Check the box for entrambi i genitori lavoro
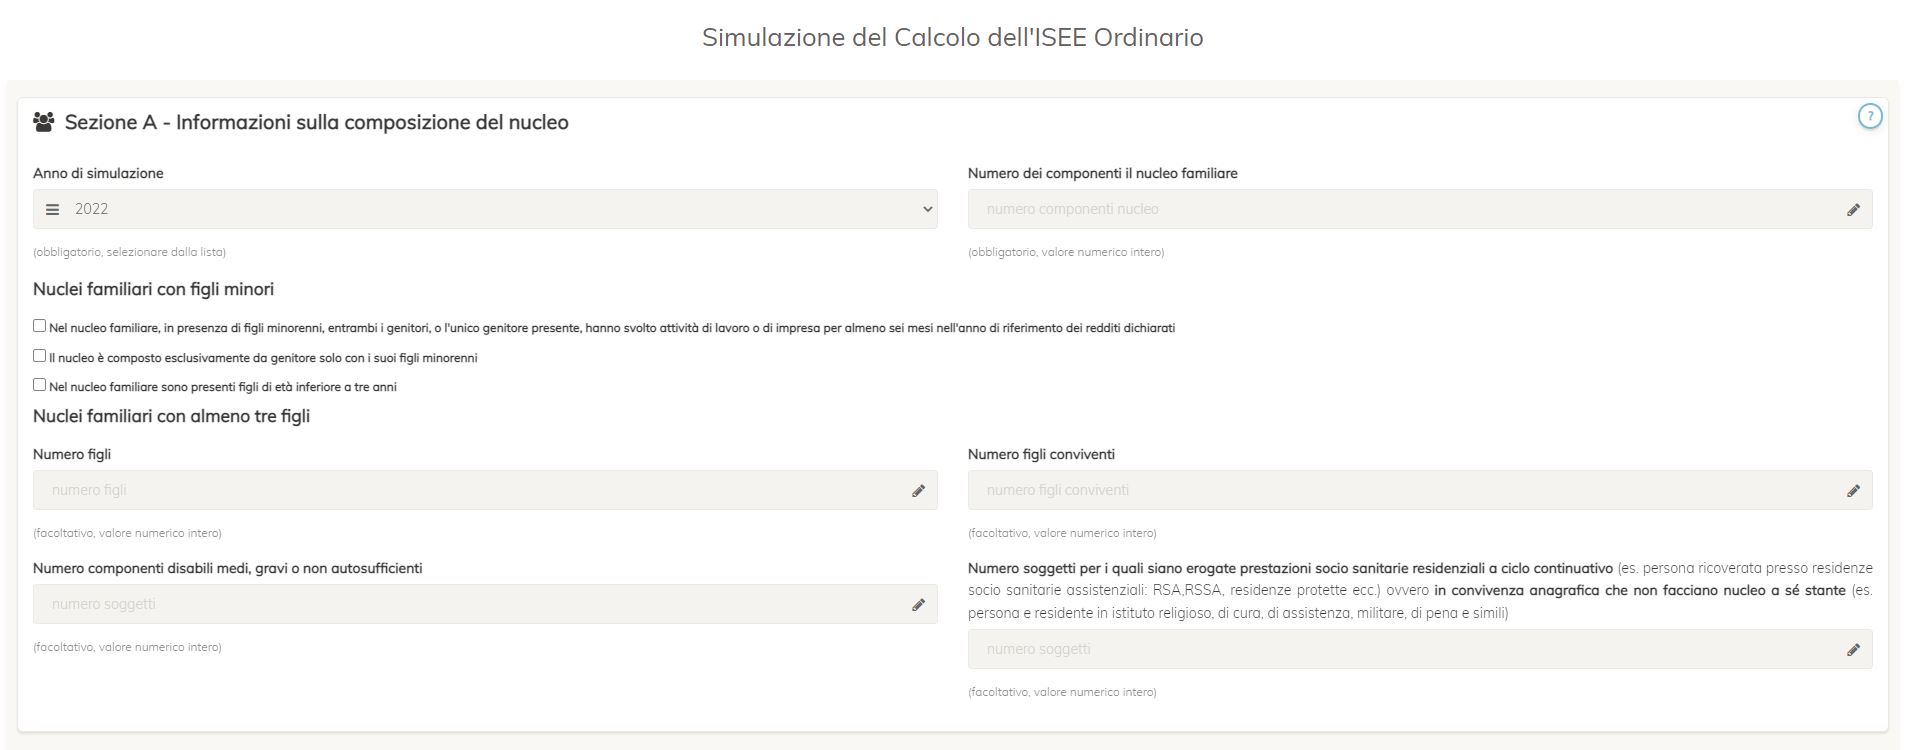1906x750 pixels. (40, 326)
